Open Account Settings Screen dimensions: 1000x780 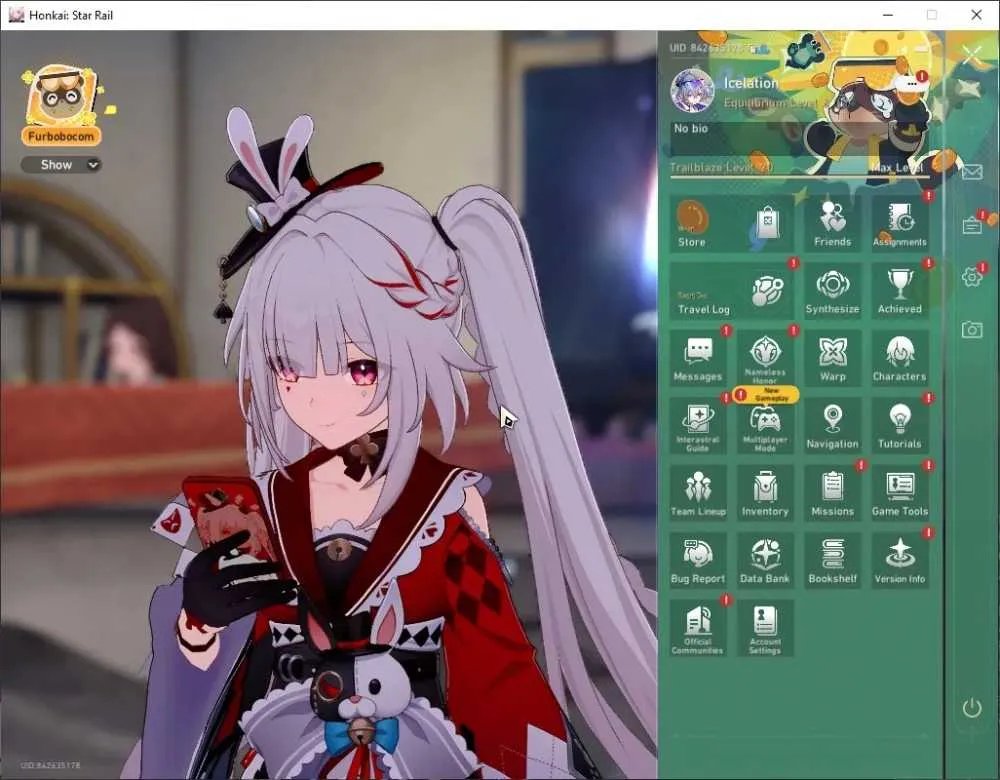point(765,628)
